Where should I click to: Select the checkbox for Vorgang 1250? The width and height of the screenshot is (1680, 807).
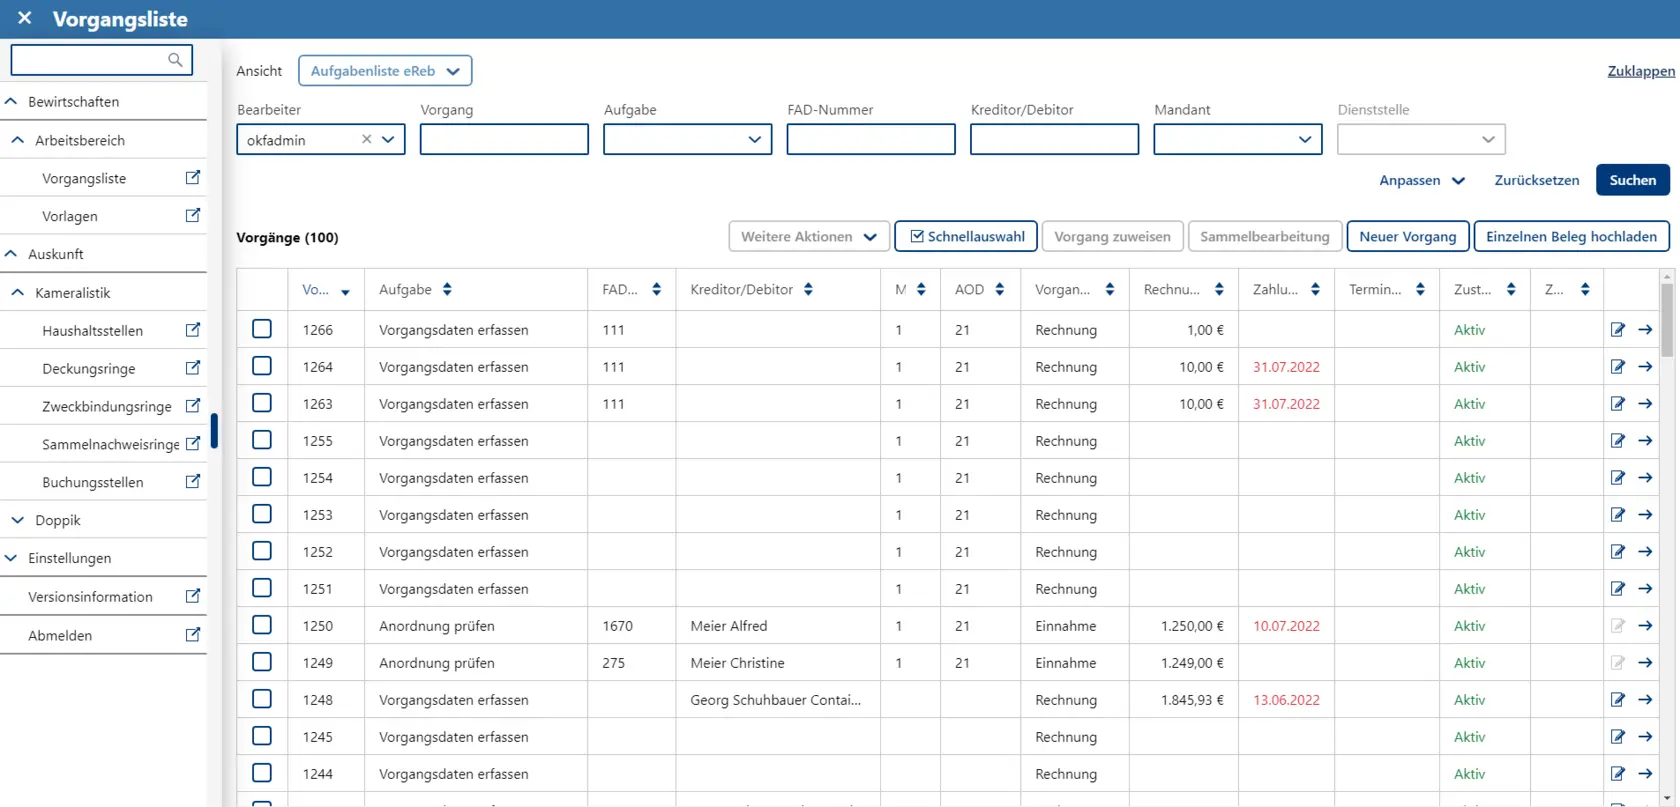click(262, 625)
